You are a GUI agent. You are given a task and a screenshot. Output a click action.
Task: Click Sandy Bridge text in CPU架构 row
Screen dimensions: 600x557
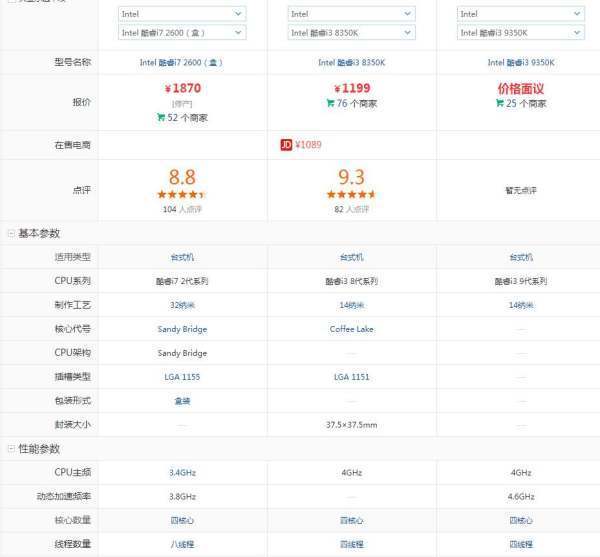tap(182, 353)
